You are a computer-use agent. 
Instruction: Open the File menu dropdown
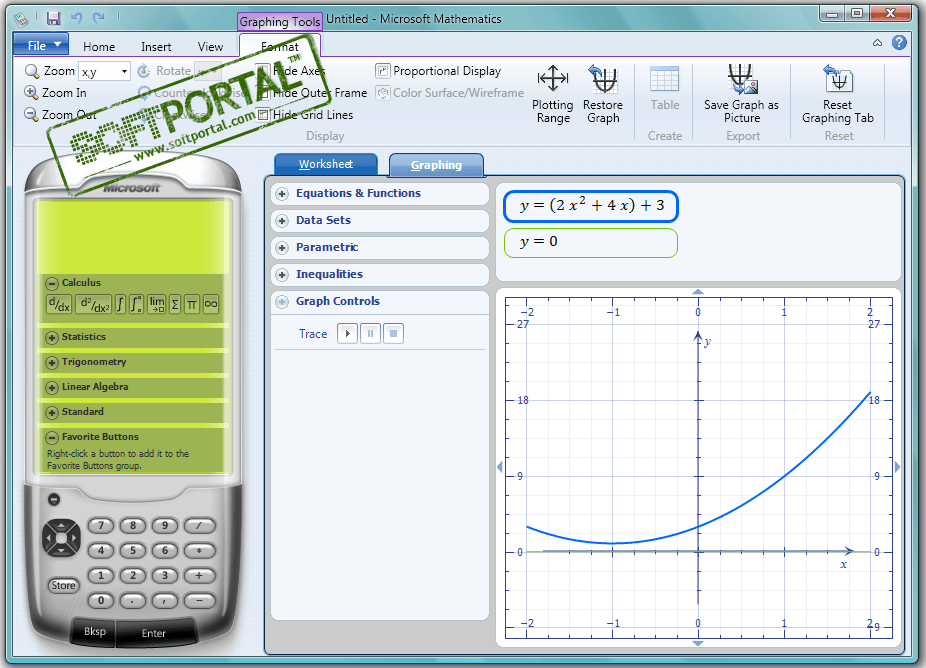tap(41, 45)
